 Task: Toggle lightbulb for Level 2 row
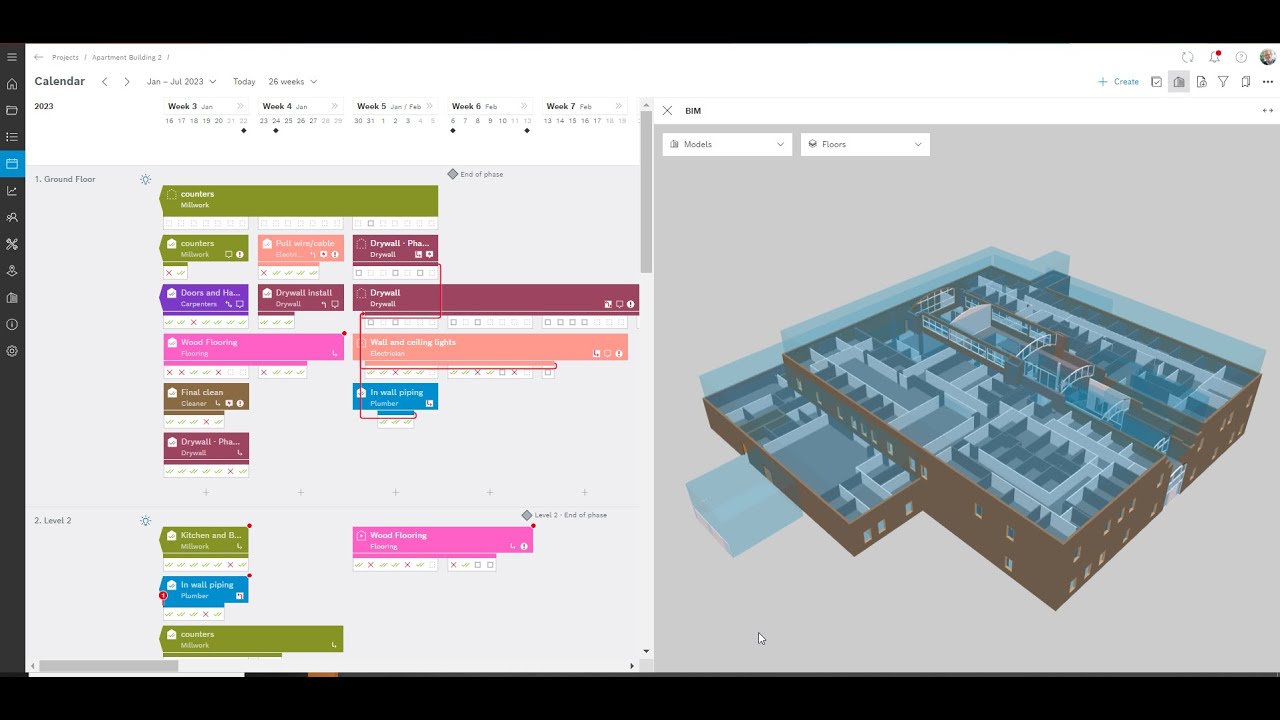tap(145, 521)
